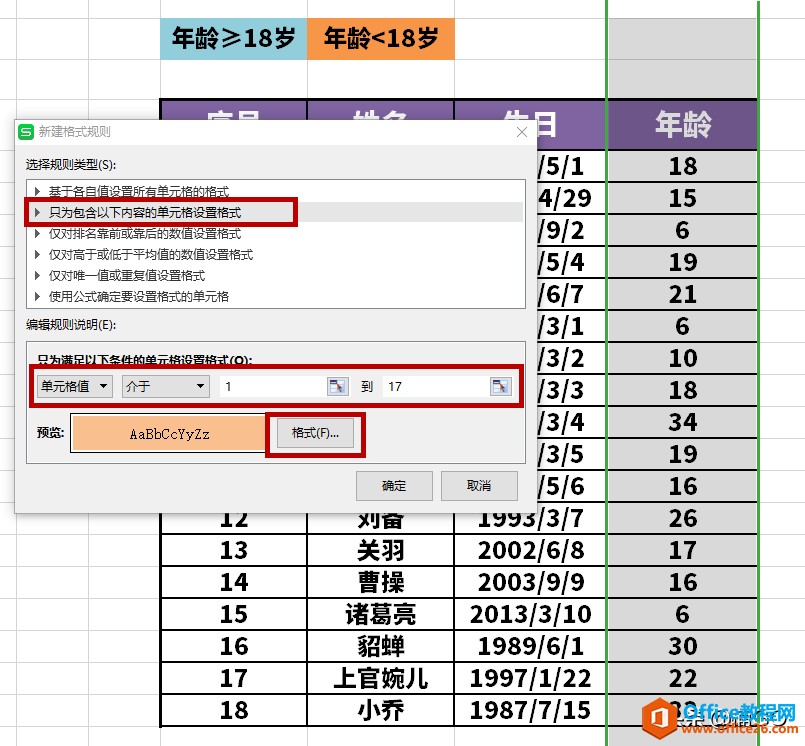This screenshot has height=746, width=805.
Task: Click the upper bound input field containing 17
Action: pyautogui.click(x=436, y=386)
